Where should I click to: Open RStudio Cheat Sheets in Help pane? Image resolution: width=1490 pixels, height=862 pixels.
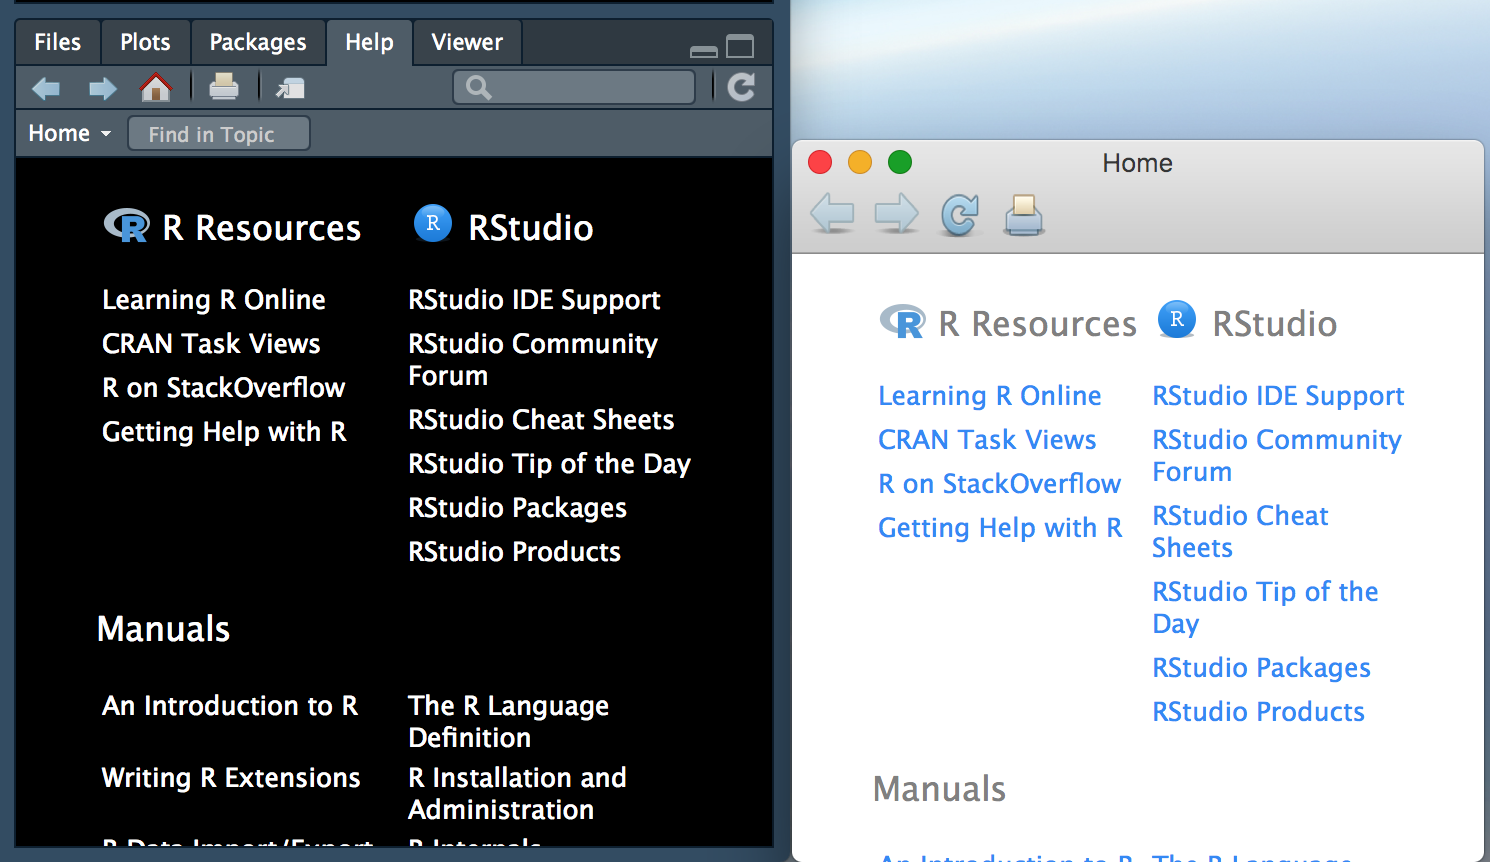click(541, 420)
